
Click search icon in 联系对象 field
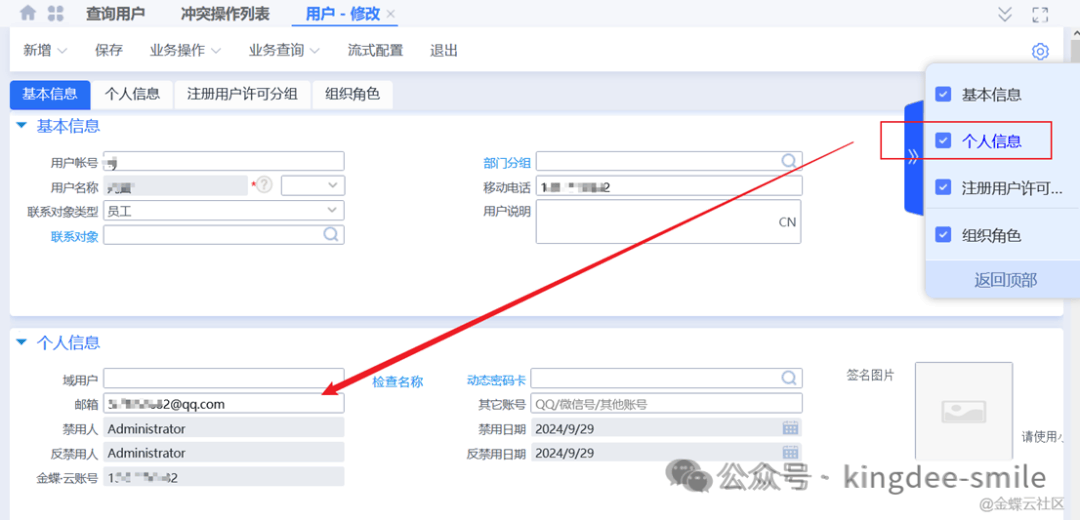point(331,235)
